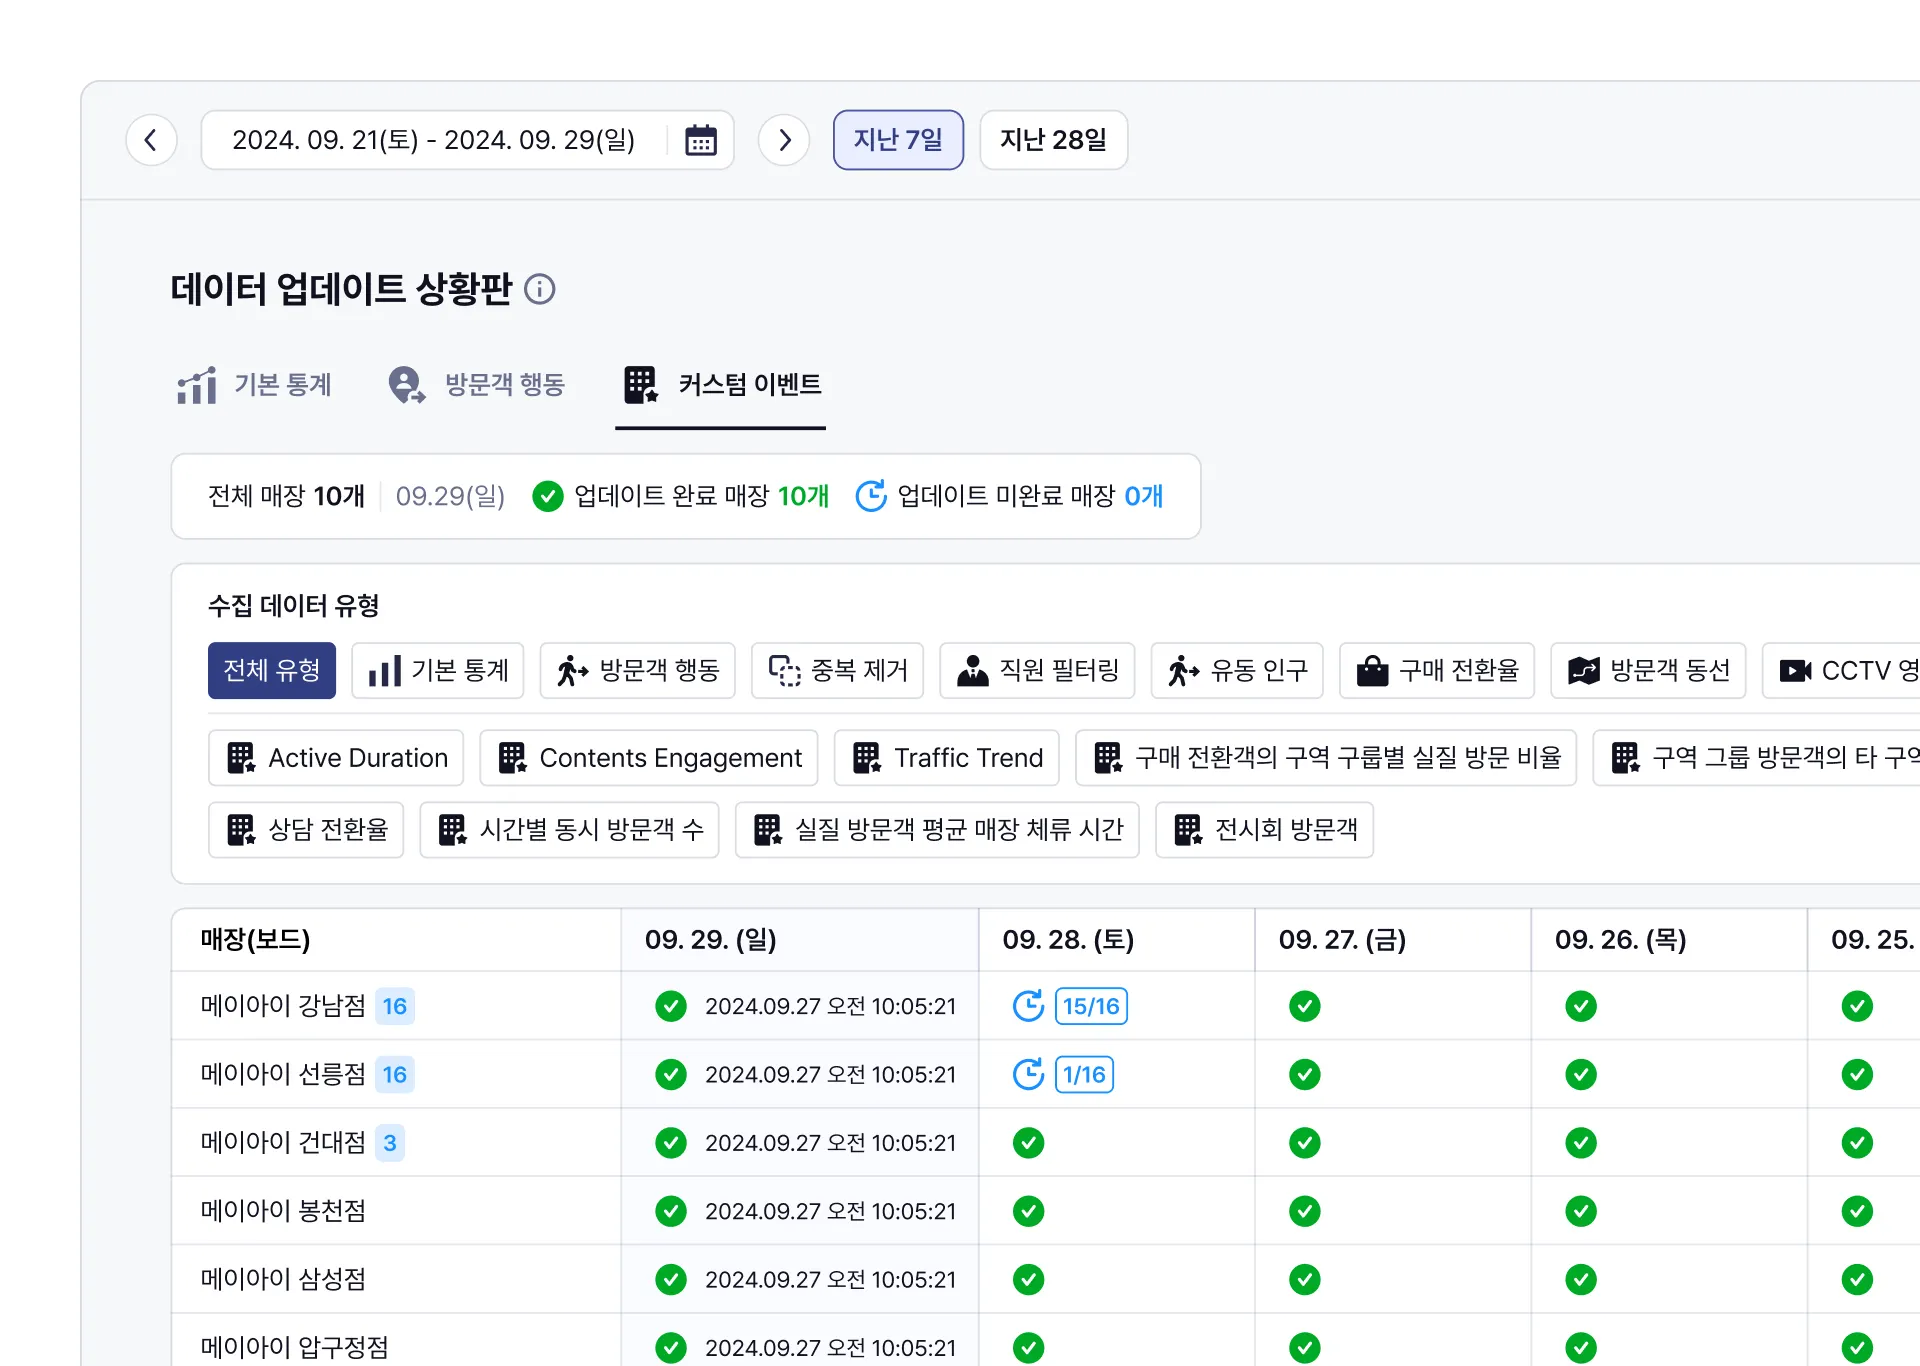The image size is (1920, 1366).
Task: Click the 업데이트 완료 매장 green check icon
Action: (548, 496)
